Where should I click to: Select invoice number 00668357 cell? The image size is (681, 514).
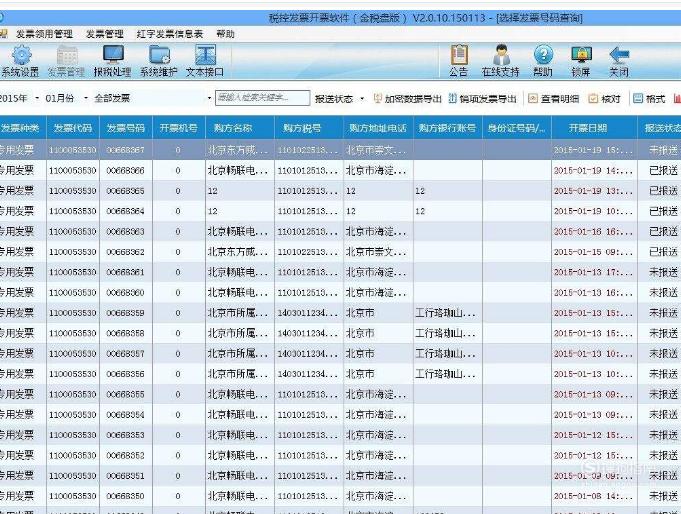tap(126, 354)
